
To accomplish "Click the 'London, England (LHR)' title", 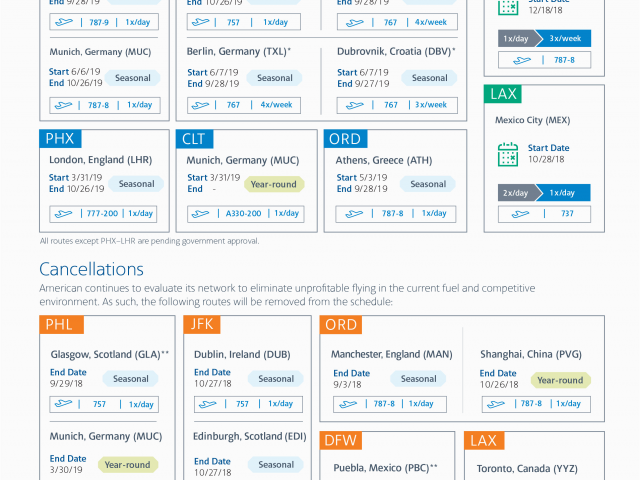I will click(x=100, y=160).
